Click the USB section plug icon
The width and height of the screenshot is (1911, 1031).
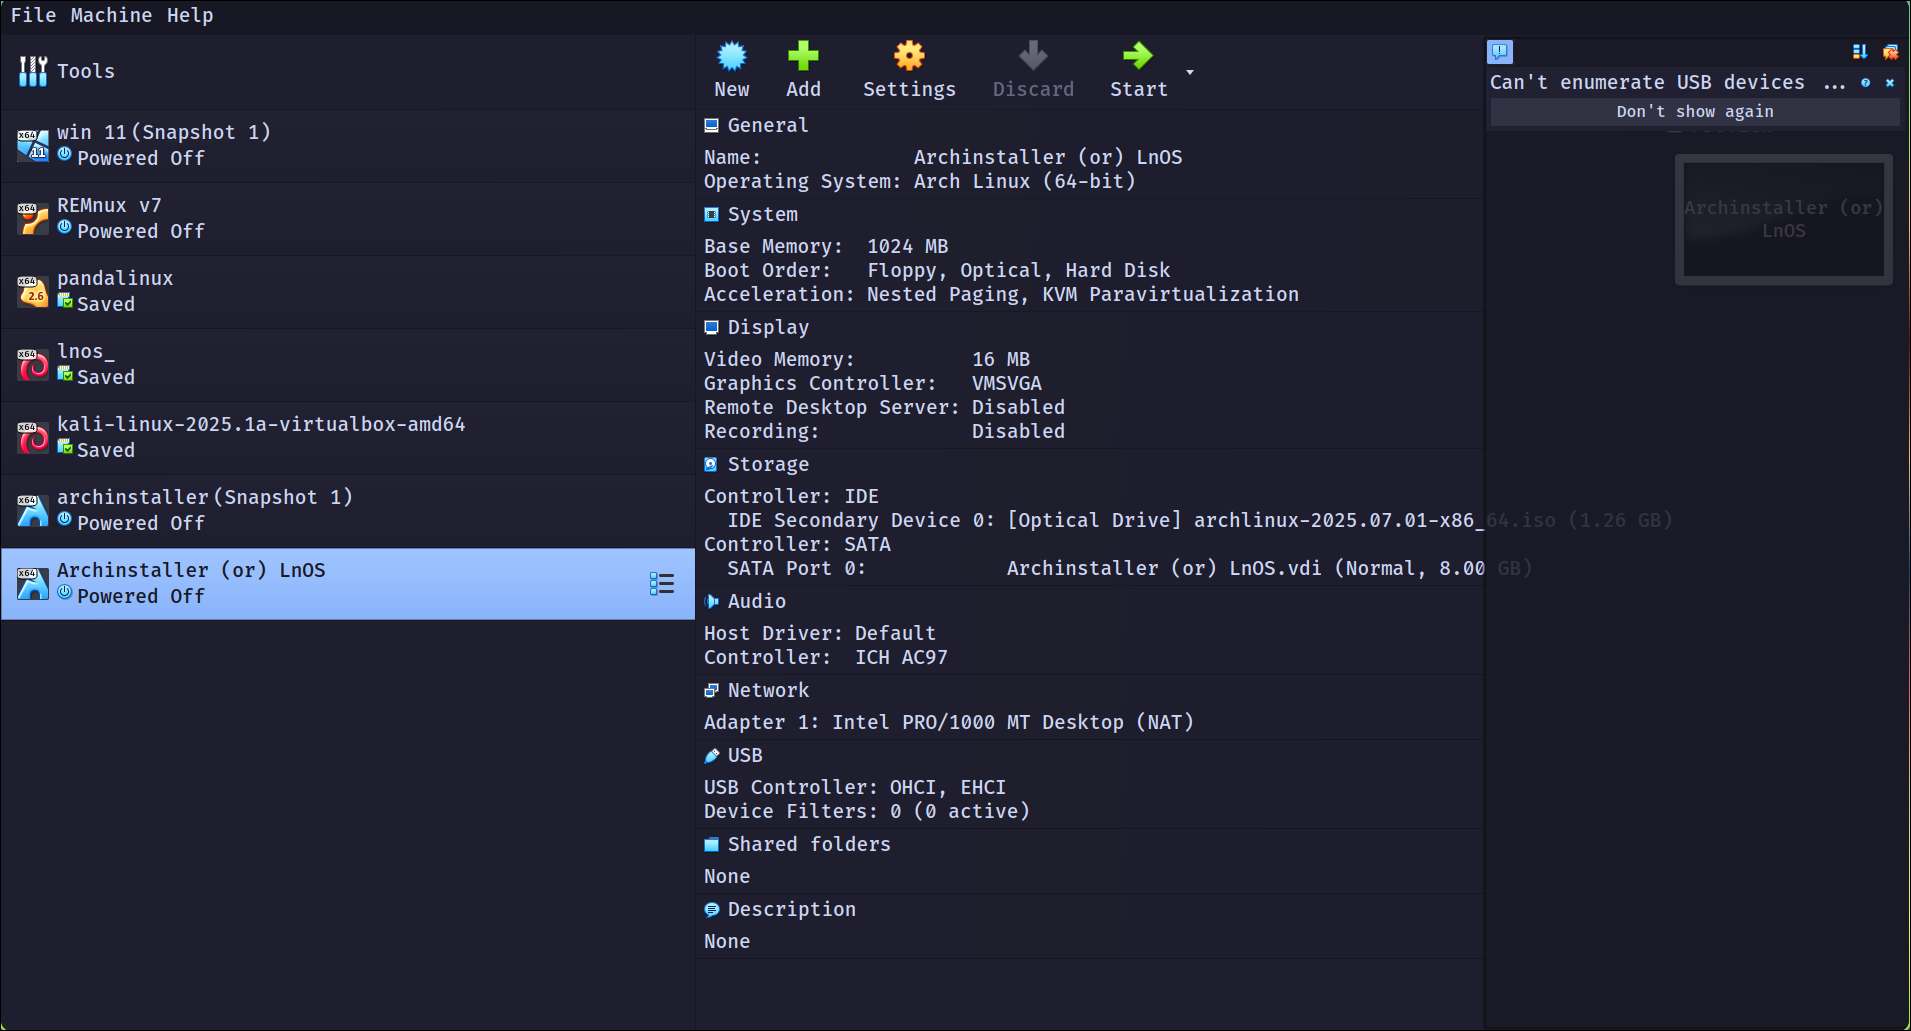711,755
